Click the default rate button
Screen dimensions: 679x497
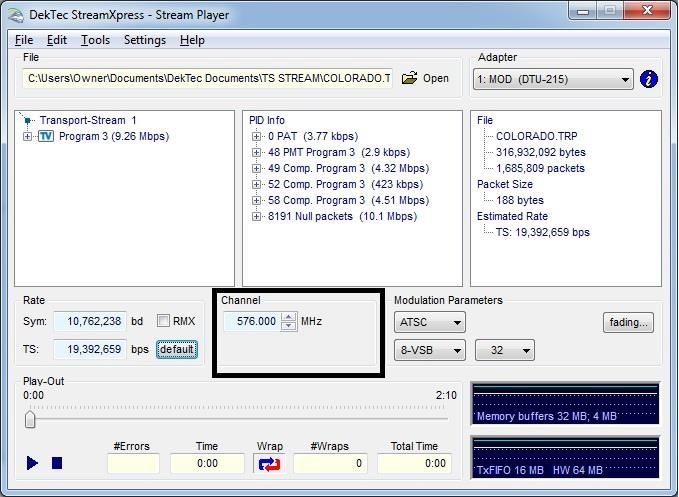point(177,349)
